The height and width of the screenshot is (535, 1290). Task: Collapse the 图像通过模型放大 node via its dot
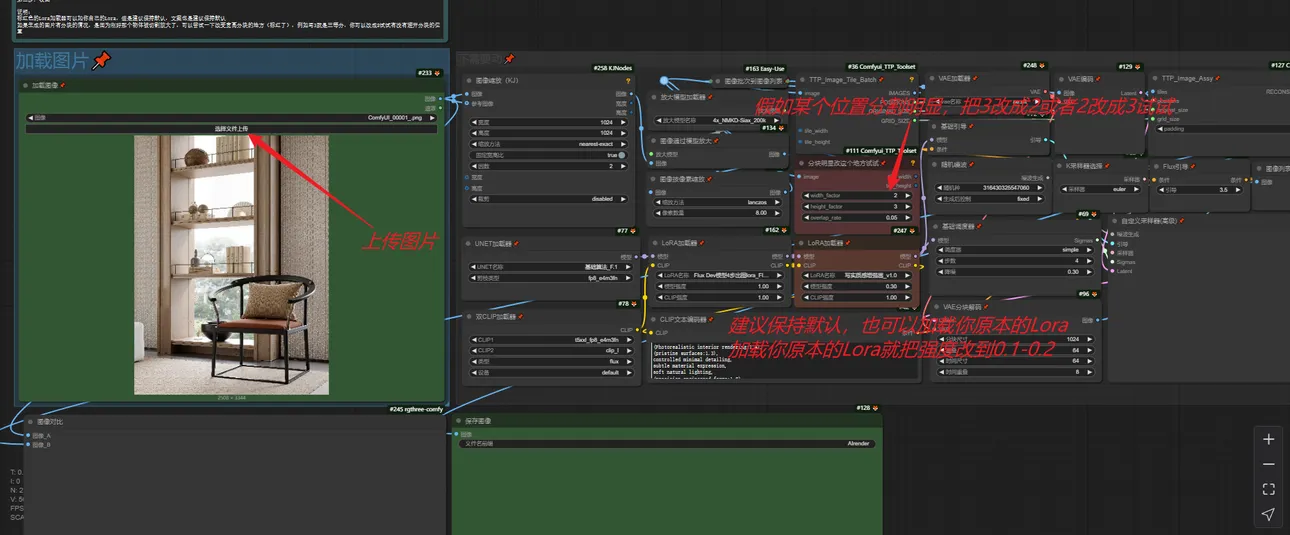pos(654,141)
